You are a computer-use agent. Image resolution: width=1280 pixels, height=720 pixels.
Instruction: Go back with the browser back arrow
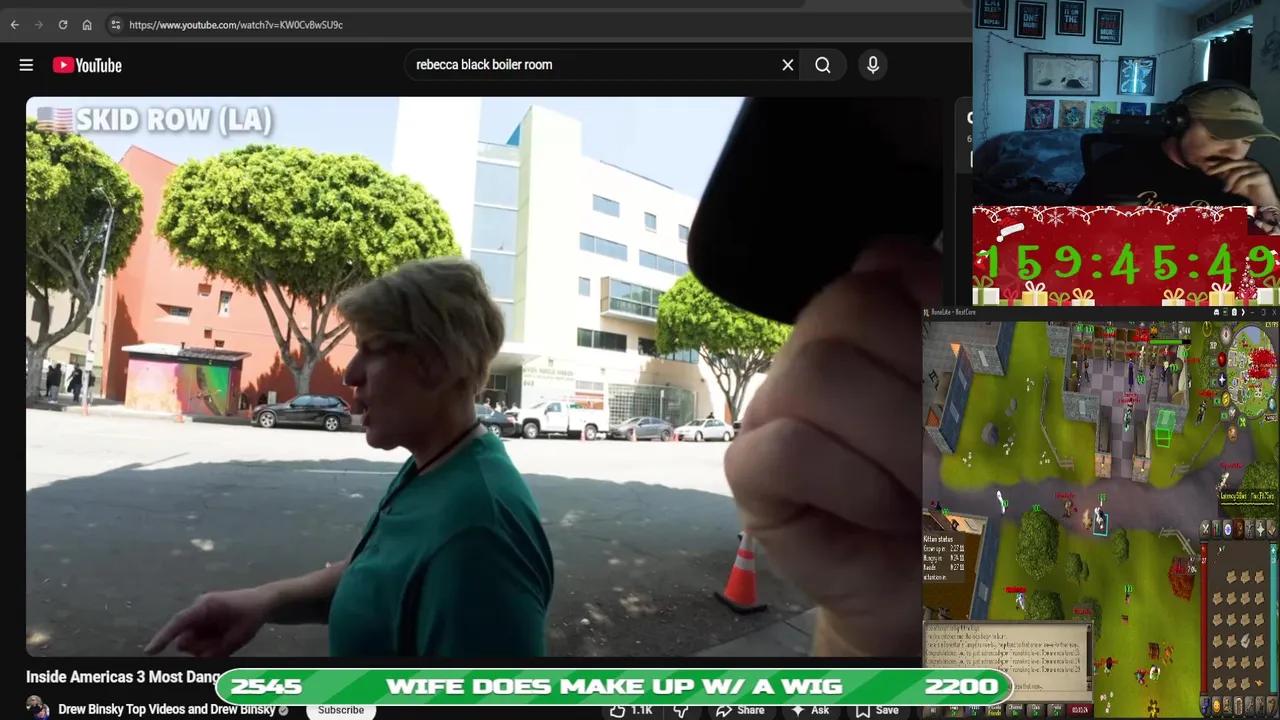tap(15, 25)
